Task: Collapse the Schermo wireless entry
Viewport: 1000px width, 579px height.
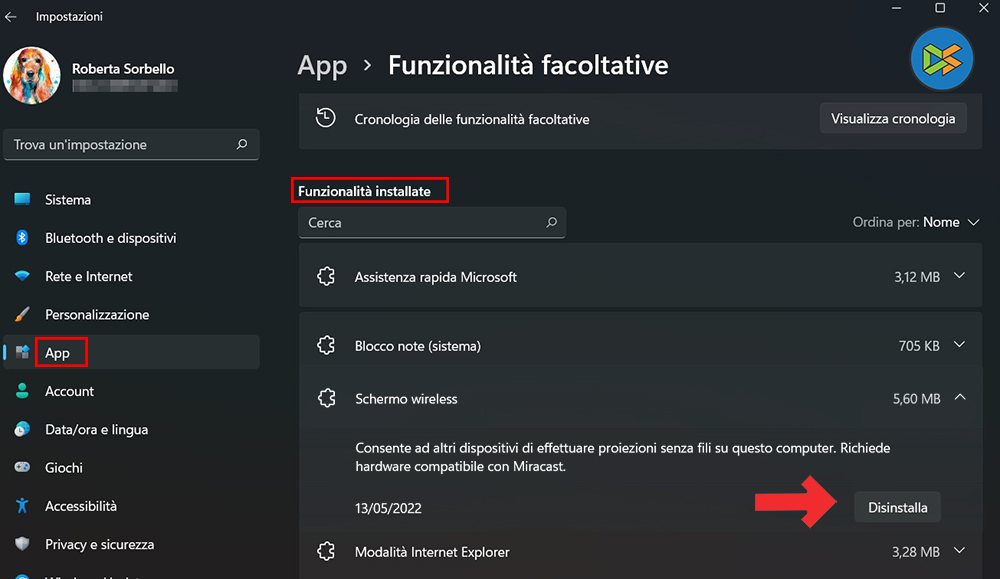Action: 960,398
